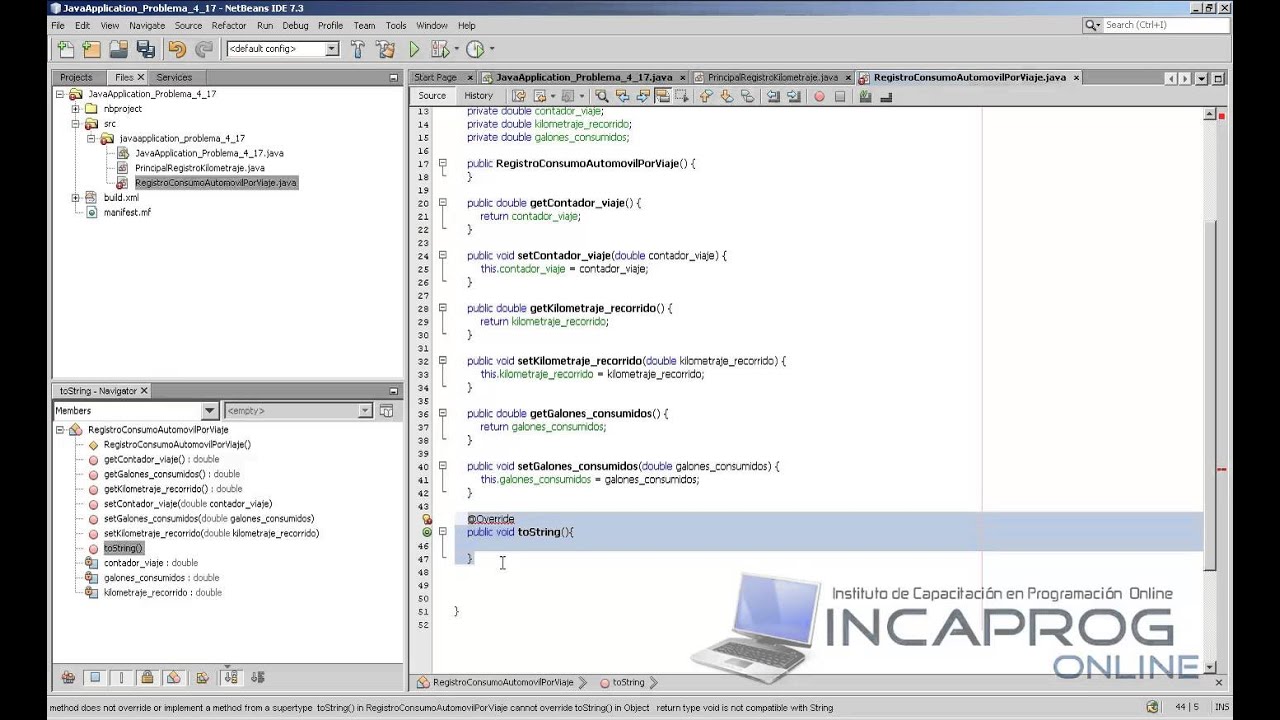Viewport: 1280px width, 720px height.
Task: Expand the nbproject folder node
Action: (75, 109)
